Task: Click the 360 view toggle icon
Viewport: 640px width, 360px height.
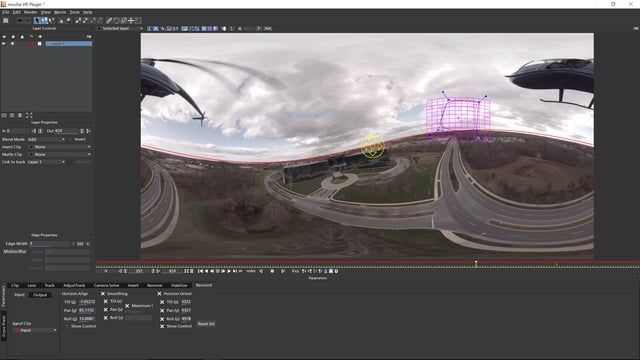Action: 268,29
